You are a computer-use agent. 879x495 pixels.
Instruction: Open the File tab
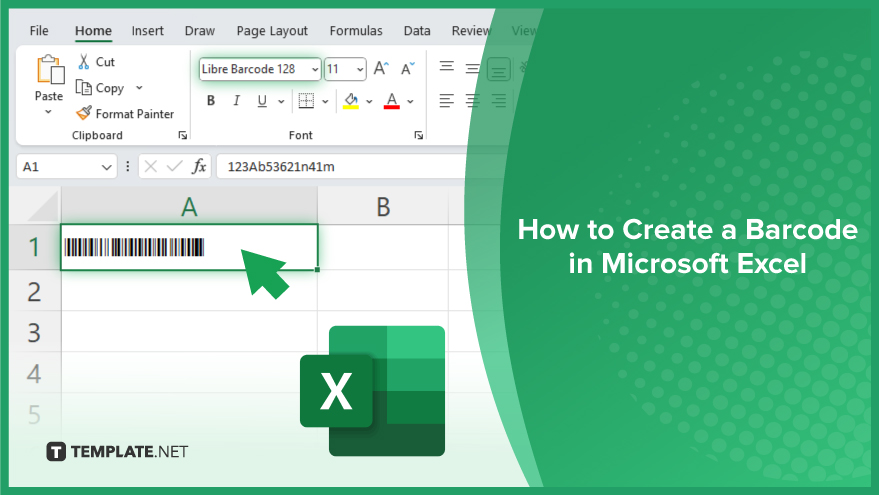click(x=39, y=31)
